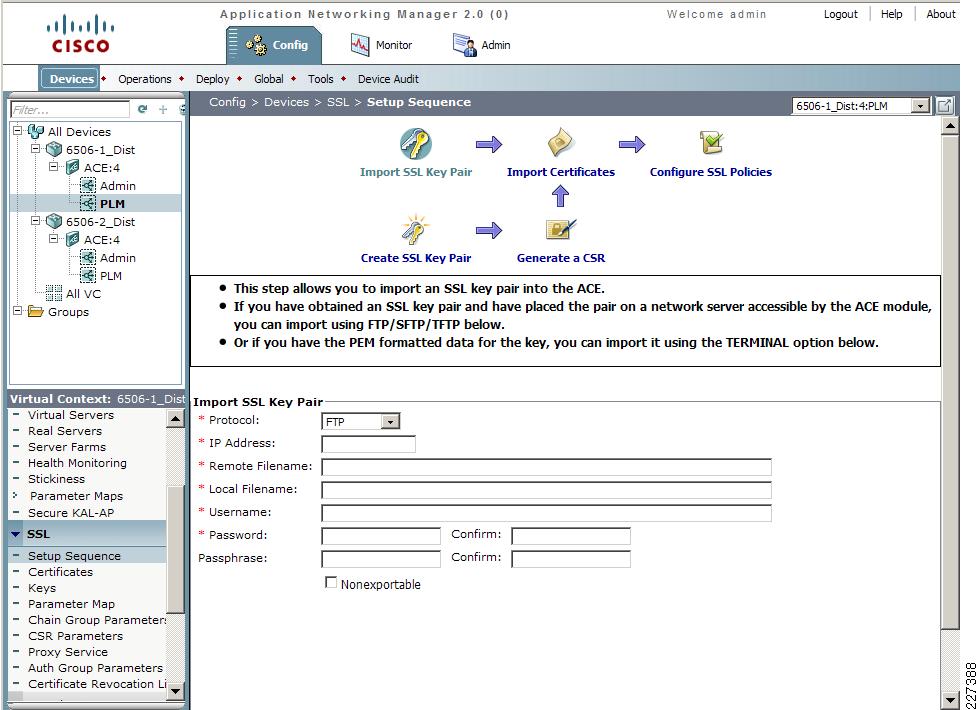Screen dimensions: 977x710
Task: Click the ACE:4 module icon under 6506-1_Dist
Action: pyautogui.click(x=72, y=167)
